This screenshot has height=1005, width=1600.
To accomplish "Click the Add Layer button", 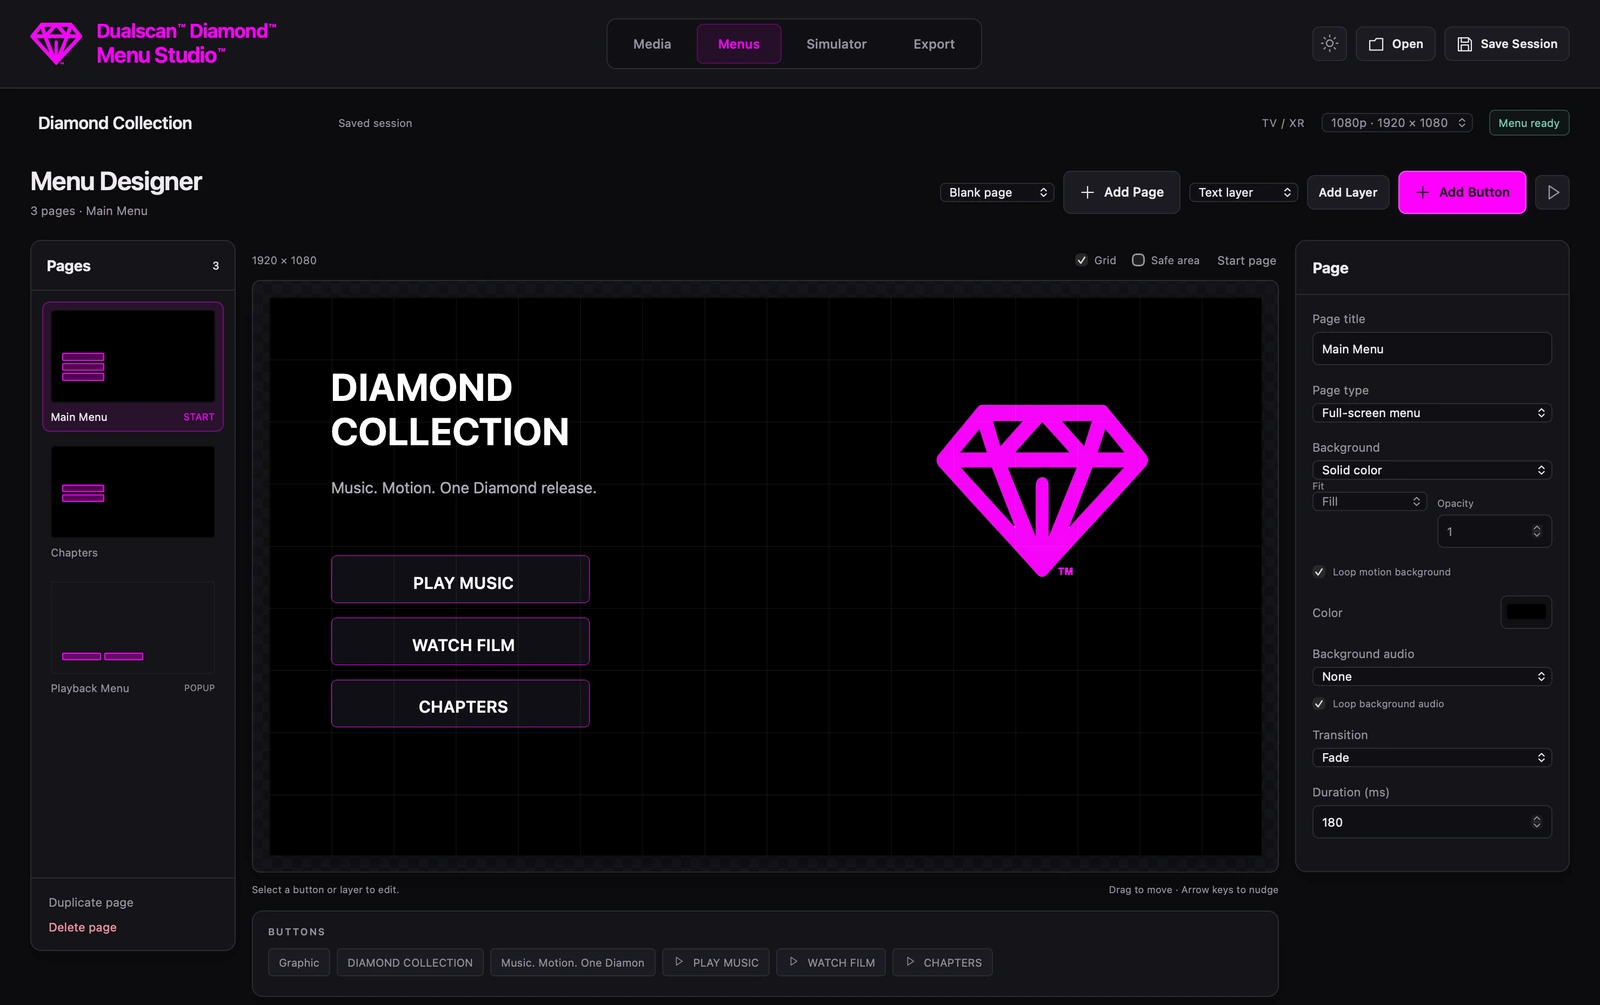I will (x=1348, y=192).
